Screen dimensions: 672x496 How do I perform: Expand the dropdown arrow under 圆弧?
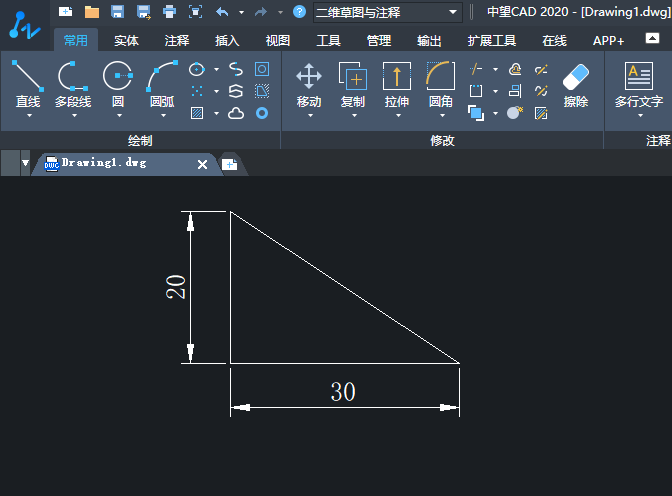[162, 115]
